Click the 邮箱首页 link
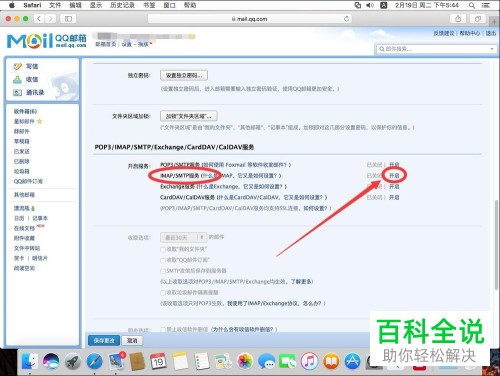500x376 pixels. [106, 44]
